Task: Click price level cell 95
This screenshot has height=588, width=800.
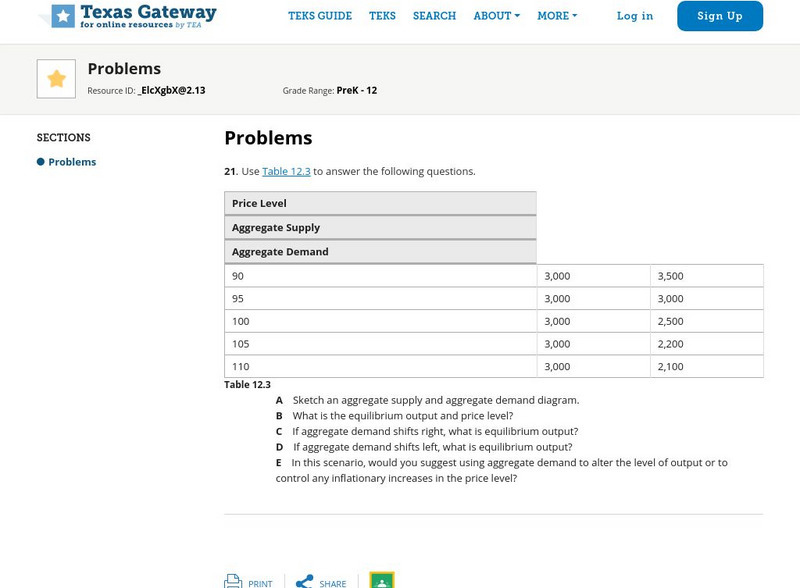Action: [x=381, y=299]
